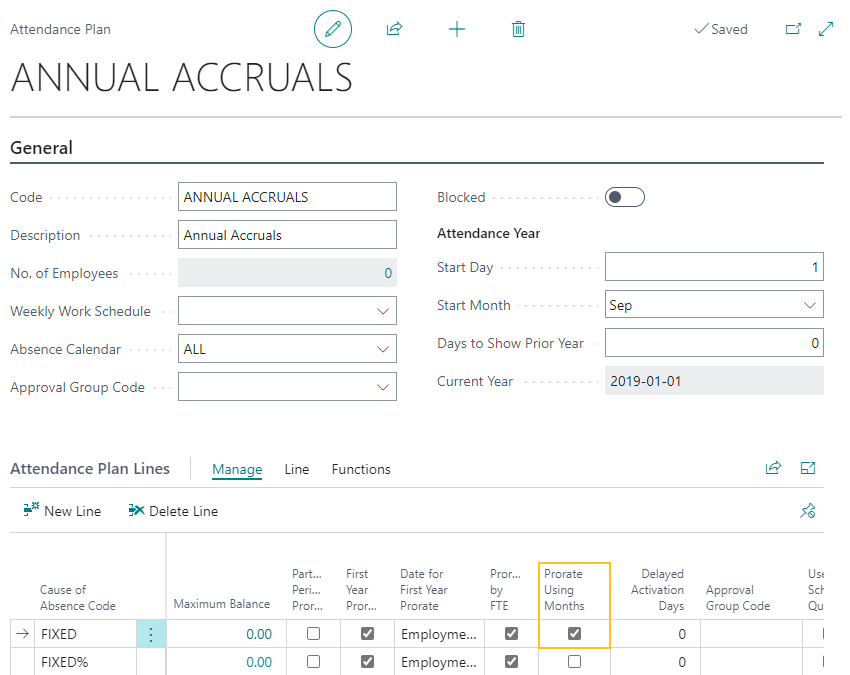Enable Prorate Using Months for FIXED% line
The image size is (850, 675).
(574, 662)
